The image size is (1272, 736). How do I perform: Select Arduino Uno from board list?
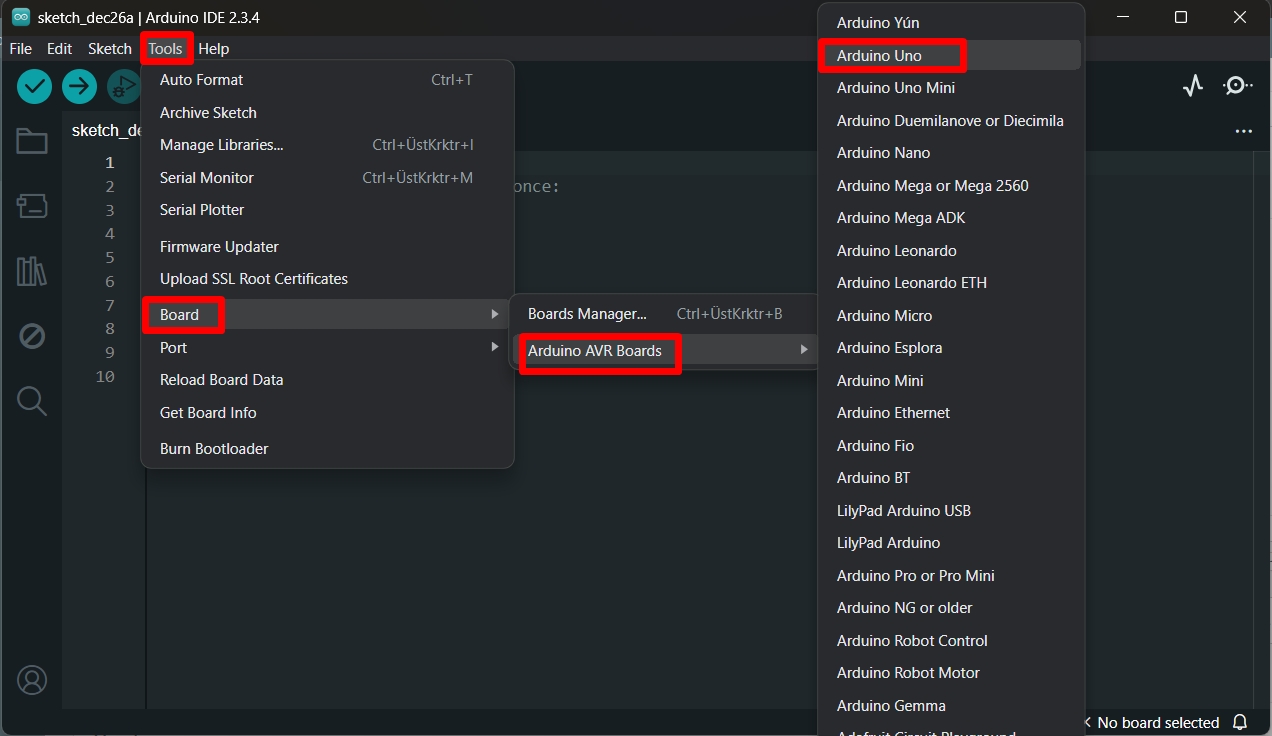coord(880,56)
